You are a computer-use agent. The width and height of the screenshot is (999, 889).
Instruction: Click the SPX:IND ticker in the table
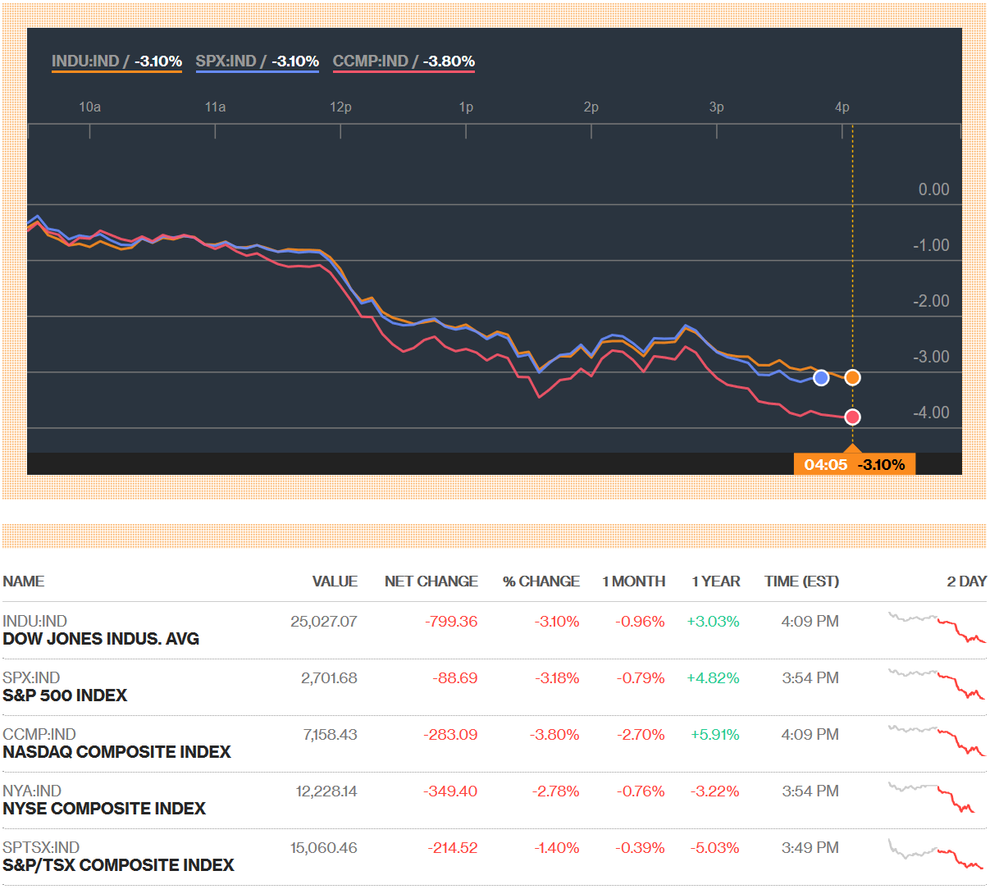31,678
